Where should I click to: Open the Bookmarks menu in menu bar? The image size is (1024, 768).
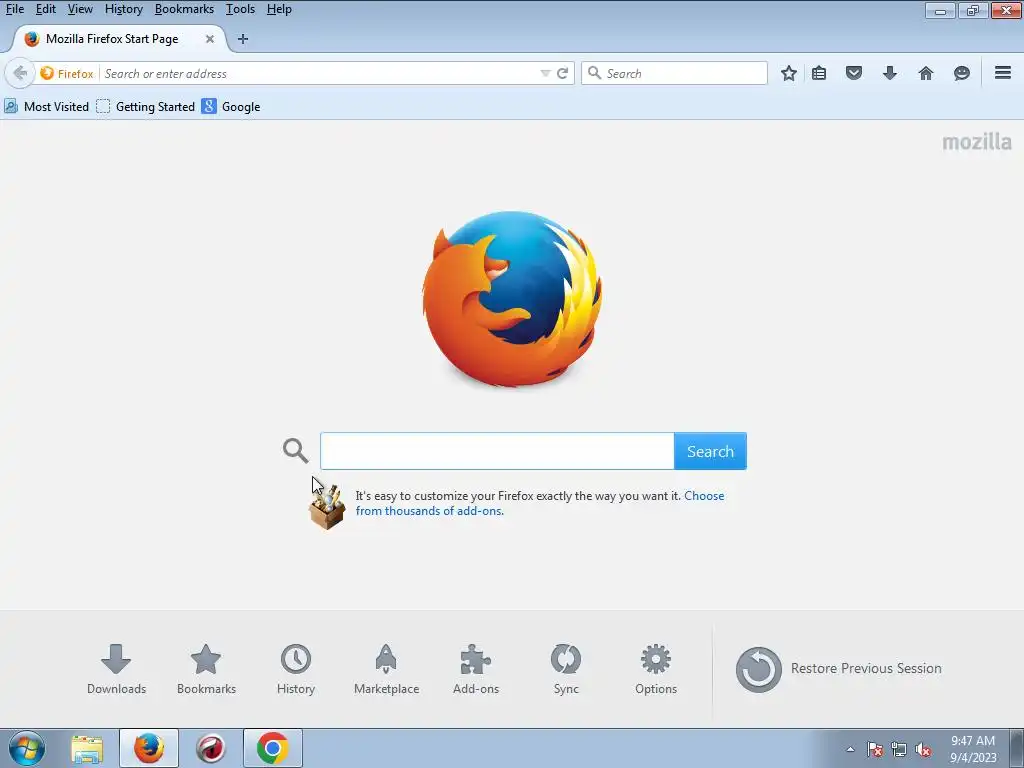[x=184, y=9]
